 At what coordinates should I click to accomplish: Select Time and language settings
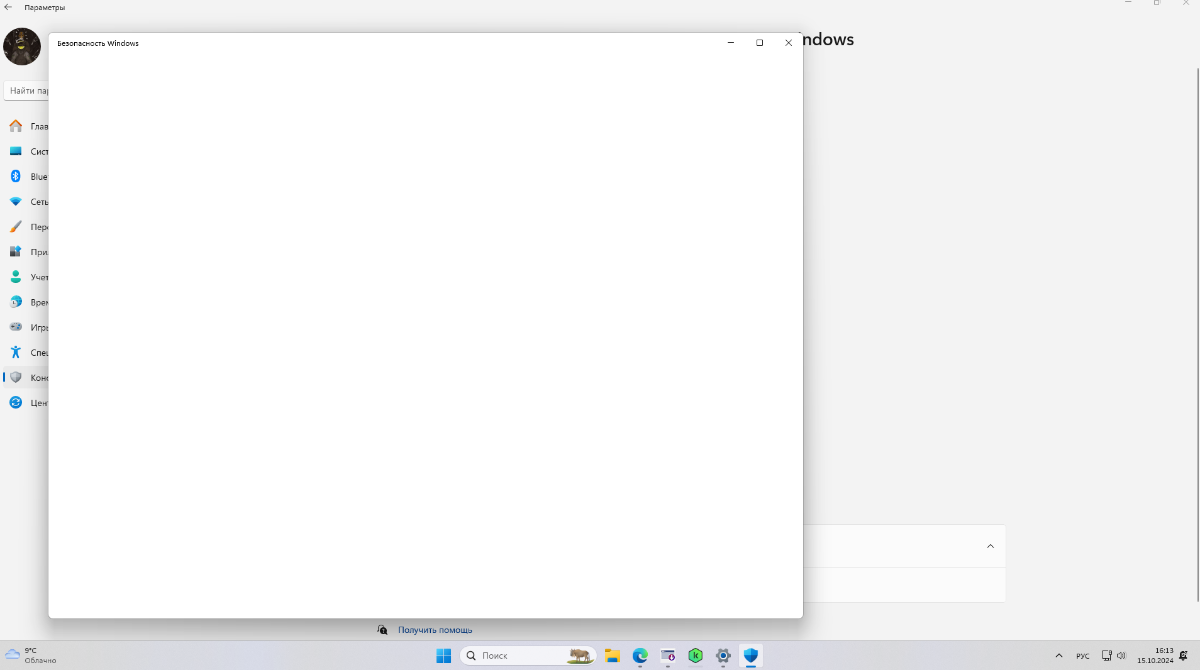pyautogui.click(x=16, y=302)
